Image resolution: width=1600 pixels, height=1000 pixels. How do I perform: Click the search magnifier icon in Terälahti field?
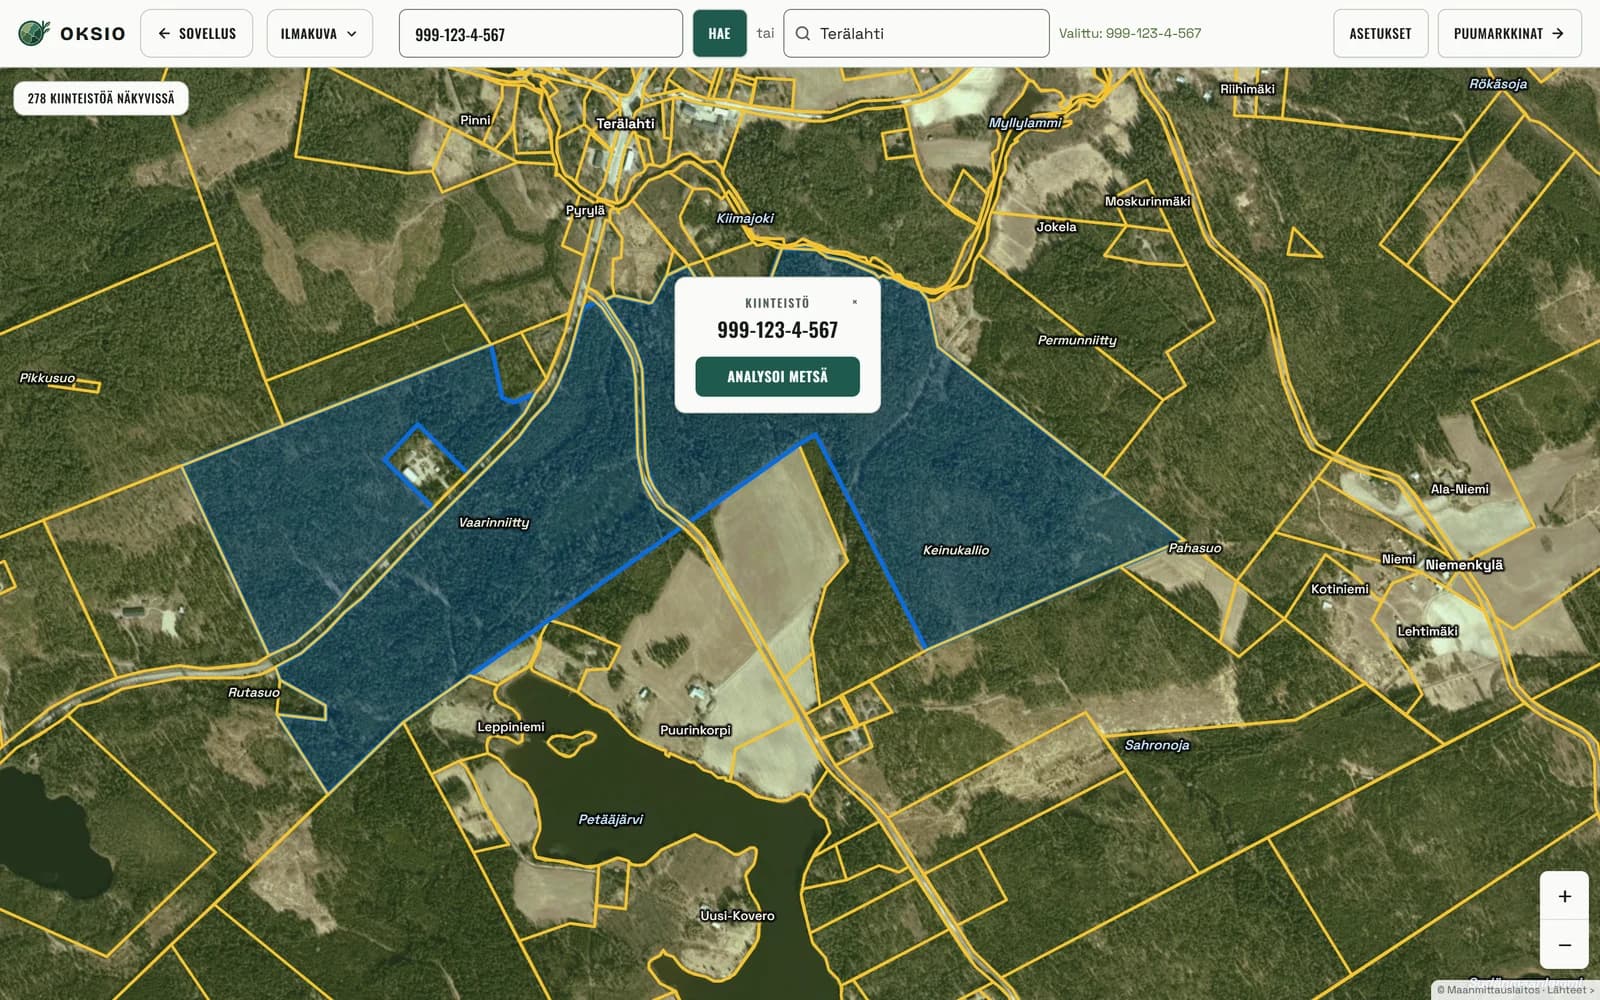click(802, 33)
